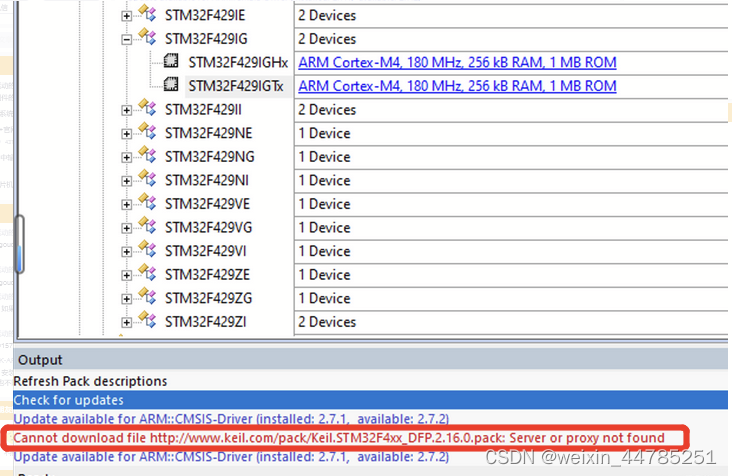Image resolution: width=732 pixels, height=476 pixels.
Task: Select the "Cannot download file" error line
Action: tap(339, 438)
